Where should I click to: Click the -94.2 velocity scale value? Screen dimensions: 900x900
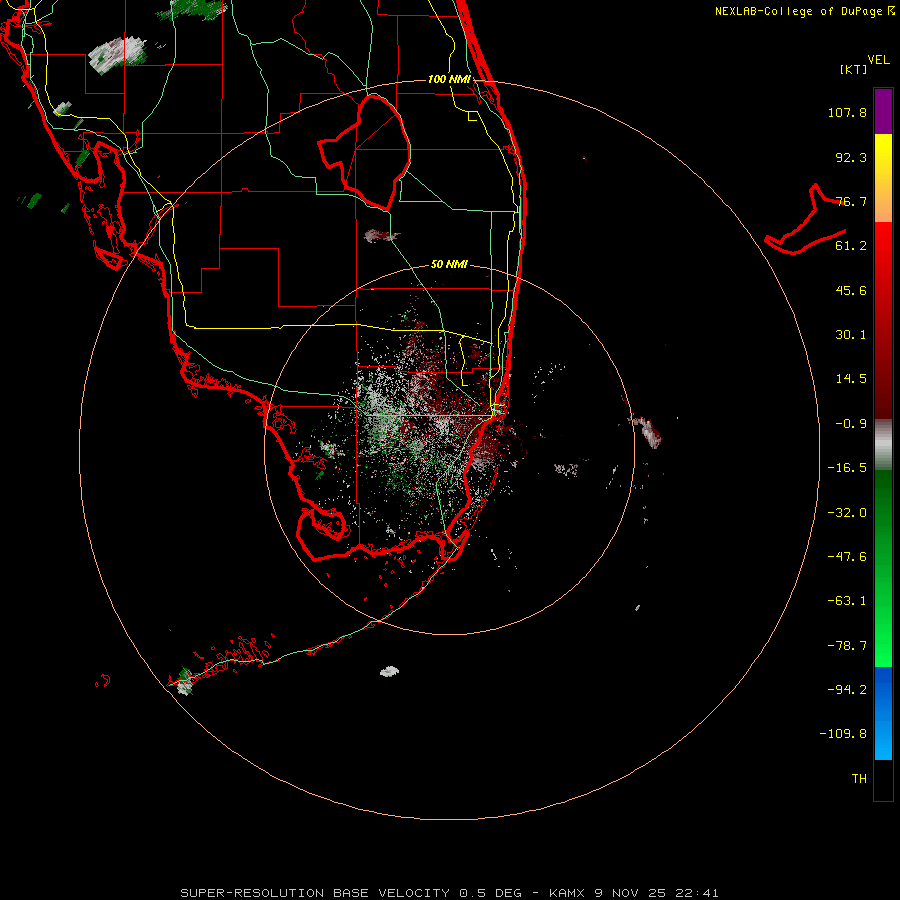click(847, 690)
